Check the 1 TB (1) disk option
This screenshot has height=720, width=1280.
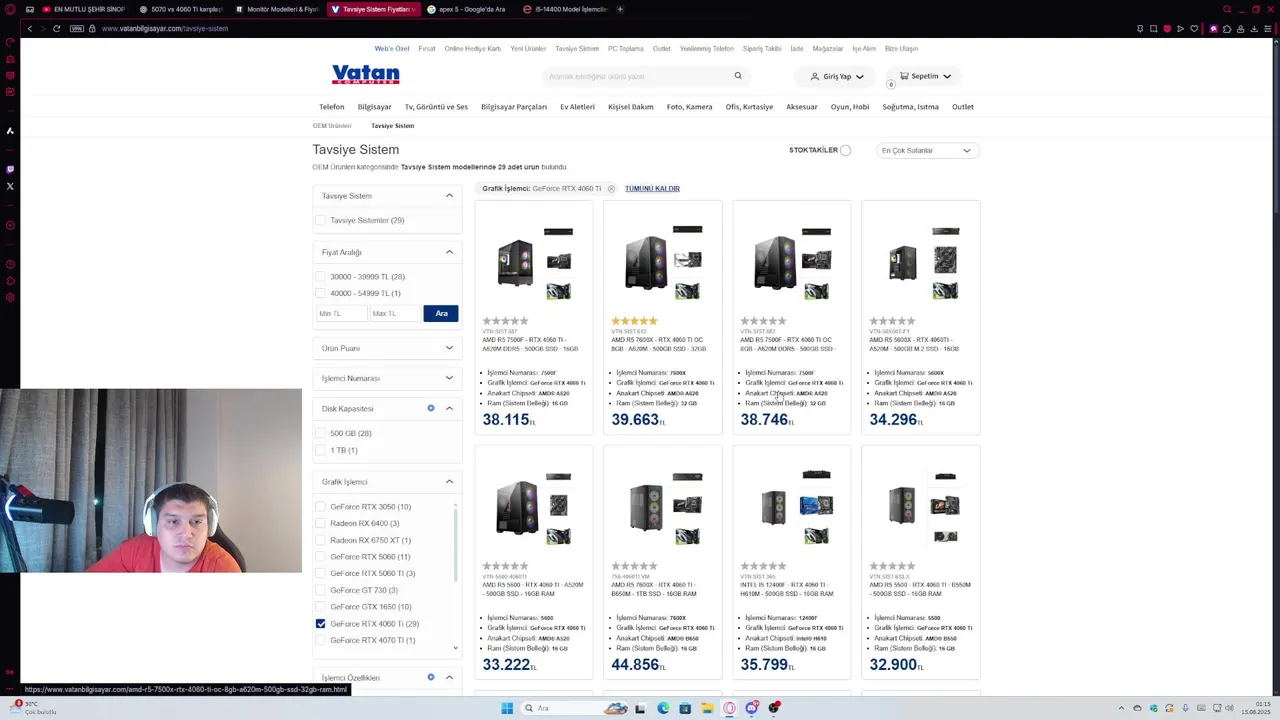320,450
